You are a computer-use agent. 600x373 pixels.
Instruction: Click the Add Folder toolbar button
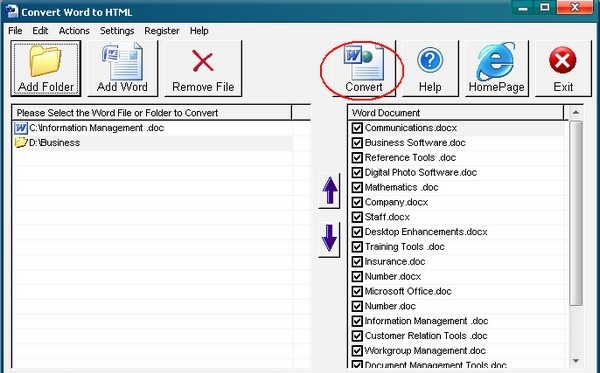pyautogui.click(x=46, y=68)
